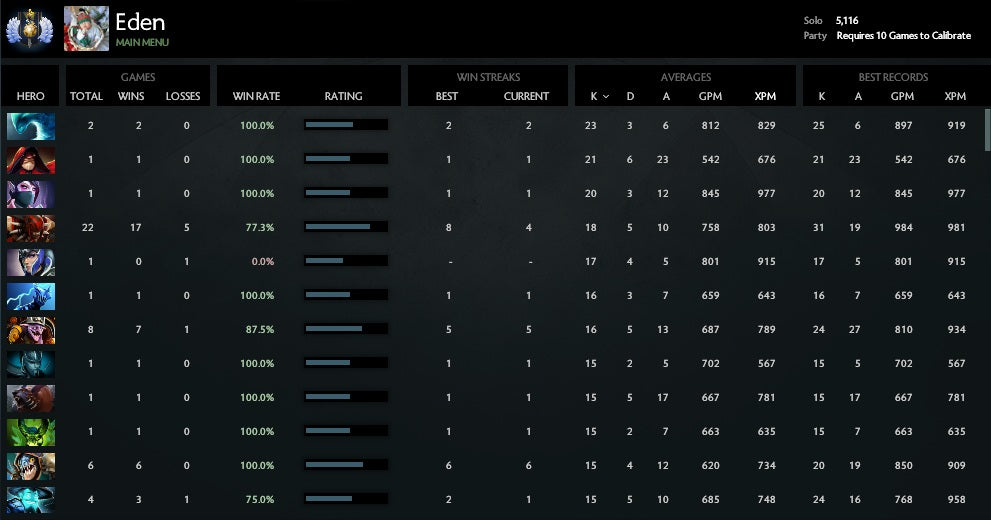Sort by the Averages XPM column header
The height and width of the screenshot is (520, 991).
click(x=765, y=97)
